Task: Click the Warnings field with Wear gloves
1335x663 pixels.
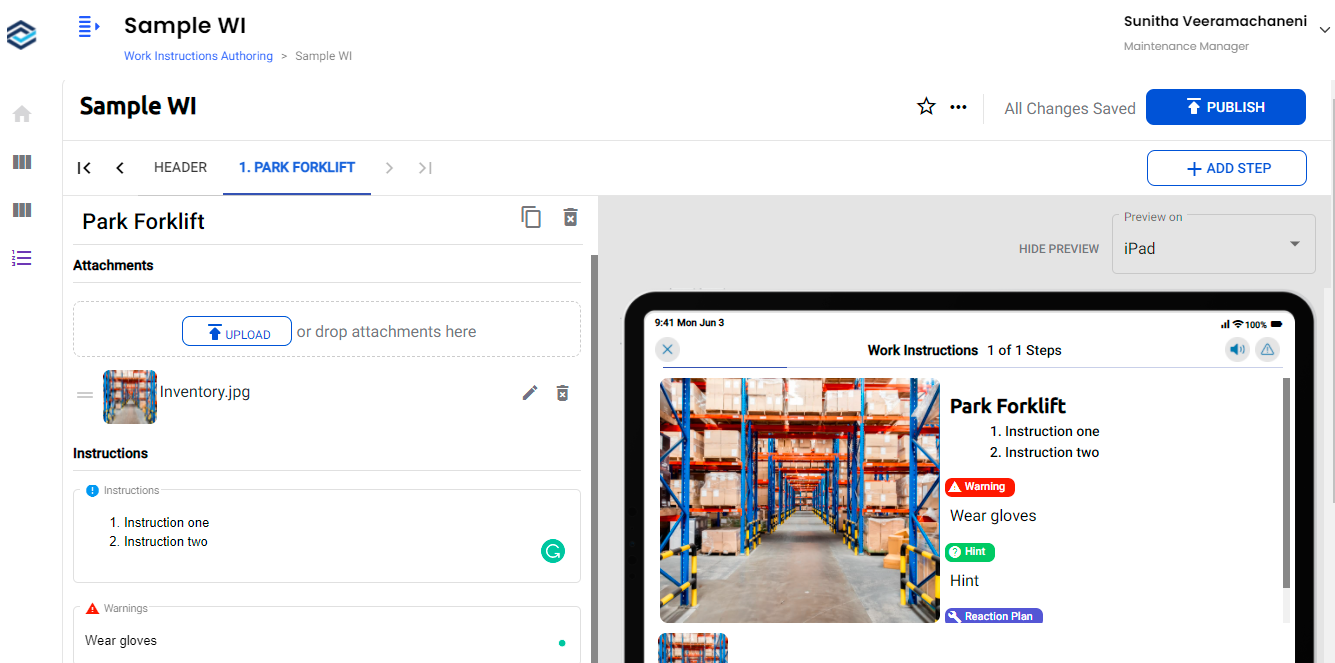Action: coord(327,635)
